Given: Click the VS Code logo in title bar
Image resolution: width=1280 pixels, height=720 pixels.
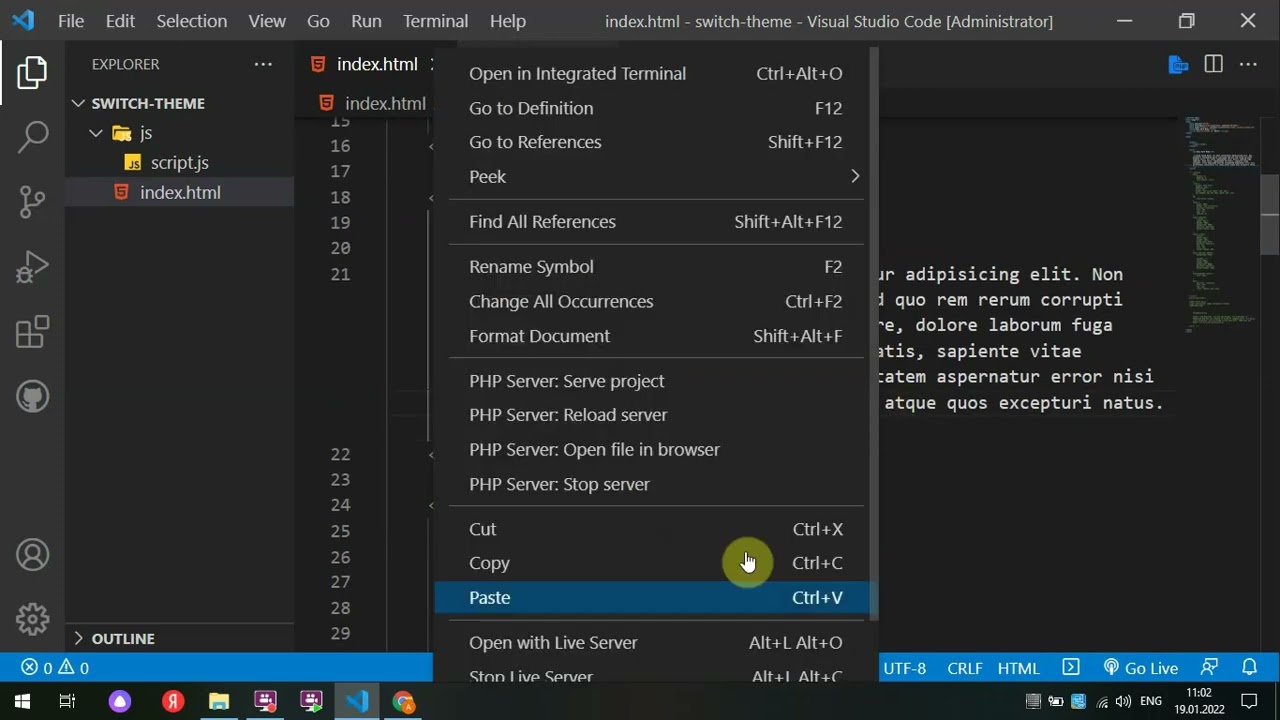Looking at the screenshot, I should coord(23,20).
